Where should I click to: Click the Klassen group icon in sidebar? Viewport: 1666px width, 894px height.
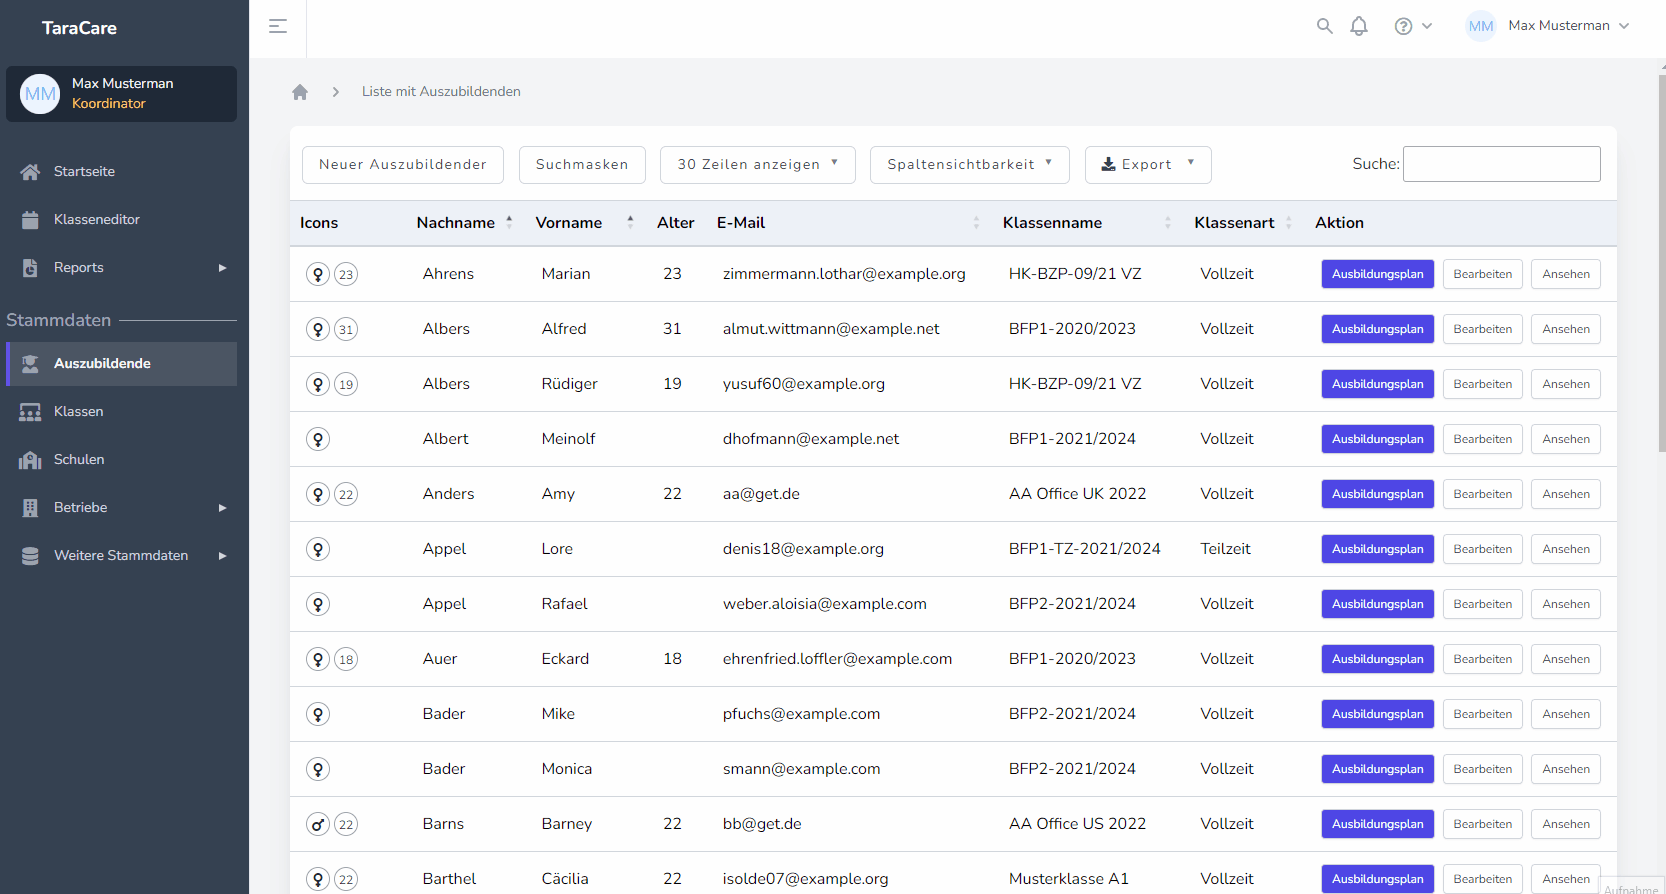(x=30, y=412)
